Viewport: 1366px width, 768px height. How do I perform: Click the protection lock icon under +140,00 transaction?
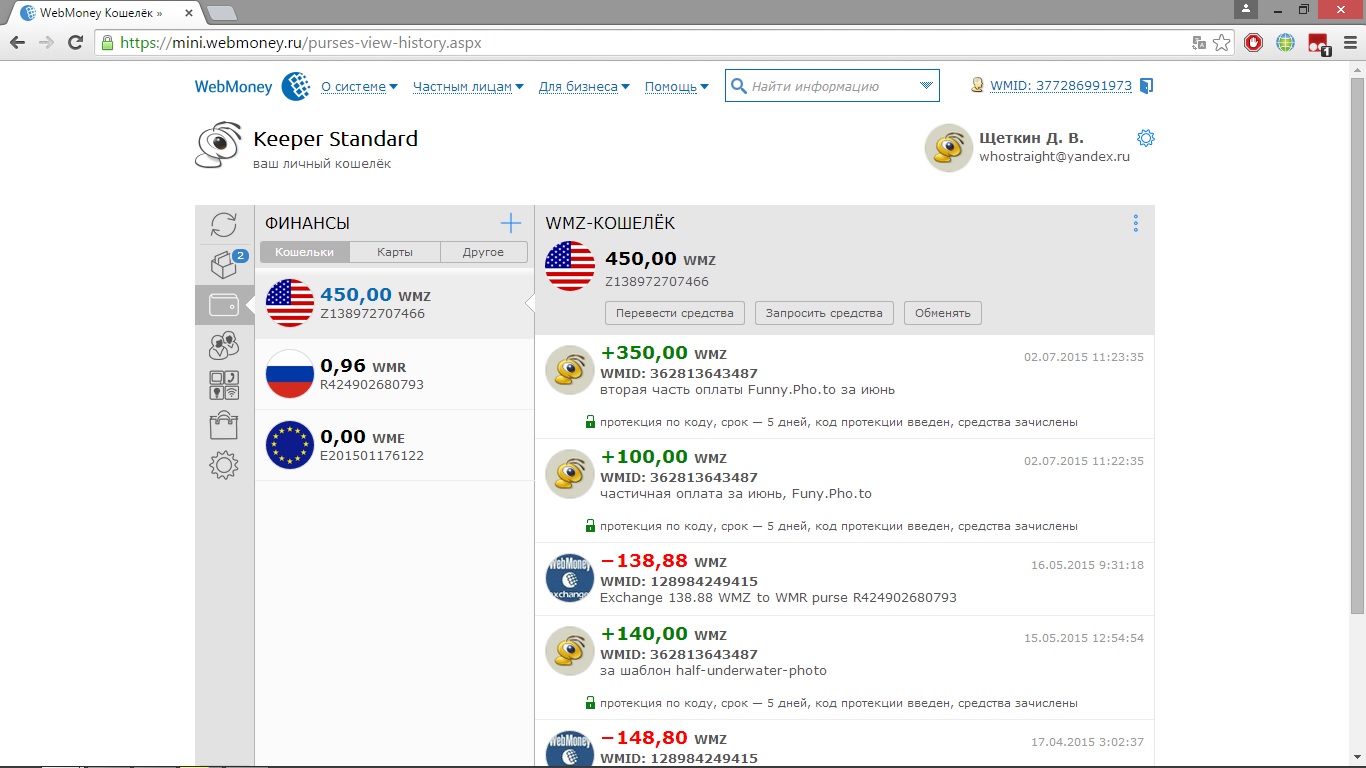(590, 703)
